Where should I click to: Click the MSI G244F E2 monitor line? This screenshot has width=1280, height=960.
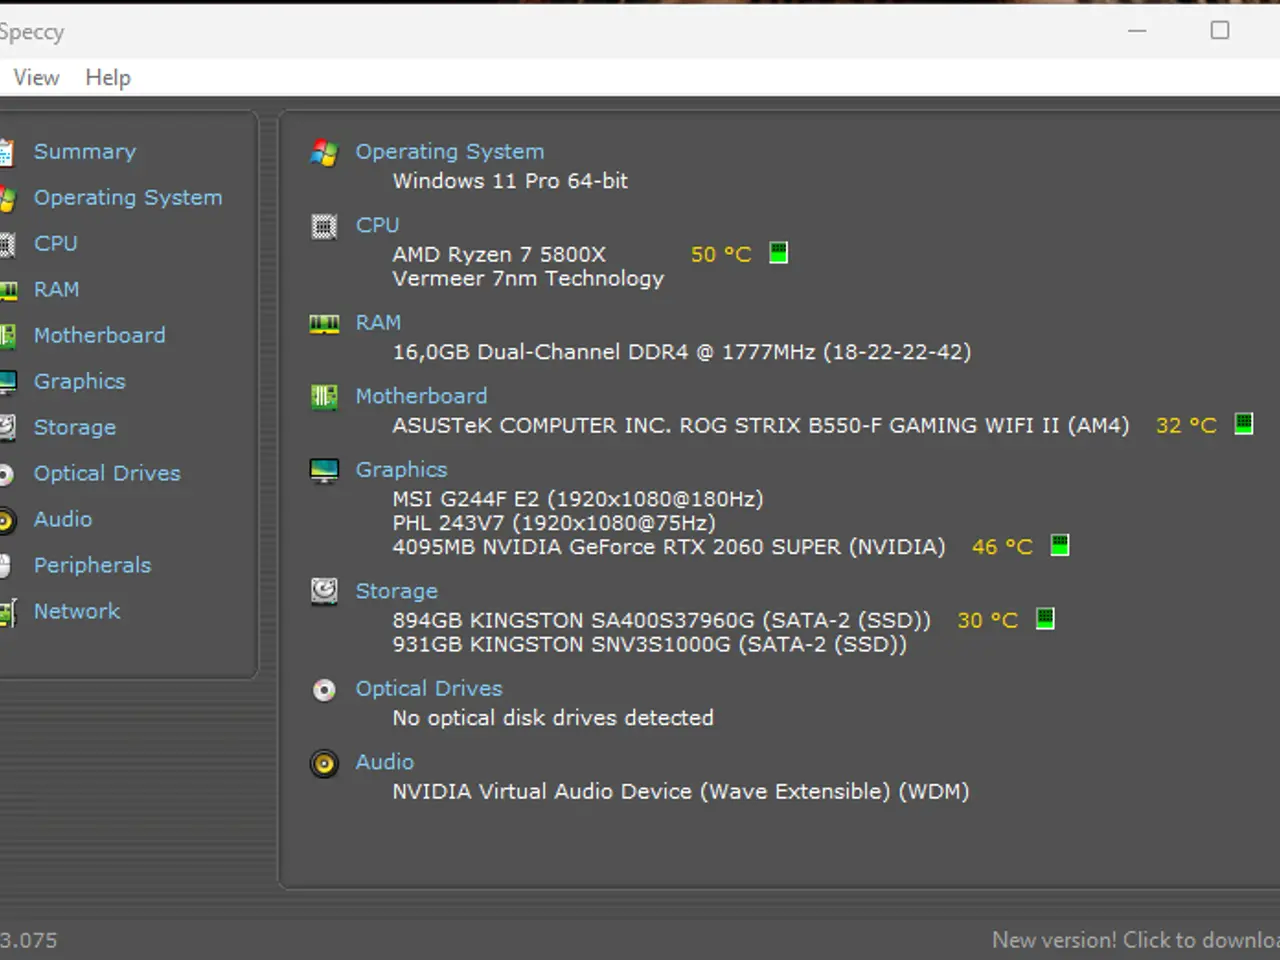tap(578, 499)
